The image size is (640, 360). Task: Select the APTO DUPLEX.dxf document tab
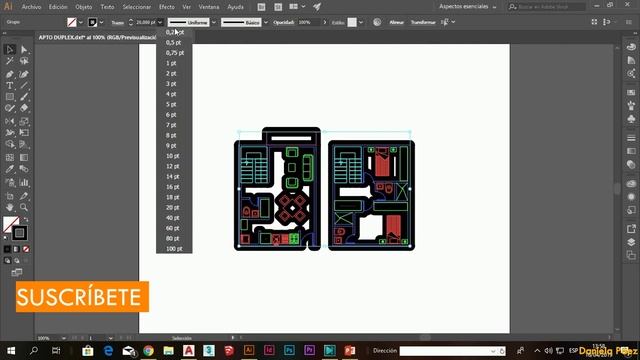tap(97, 37)
